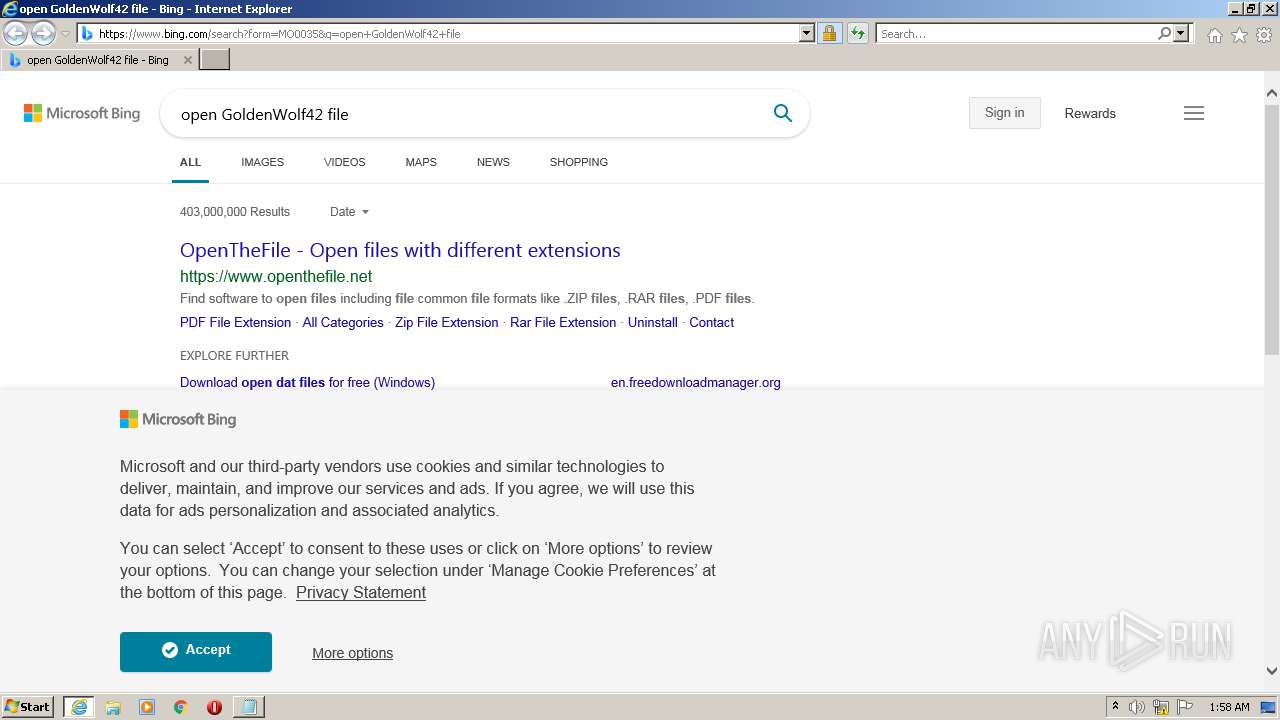1280x720 pixels.
Task: Open the All Categories sublink
Action: 343,323
